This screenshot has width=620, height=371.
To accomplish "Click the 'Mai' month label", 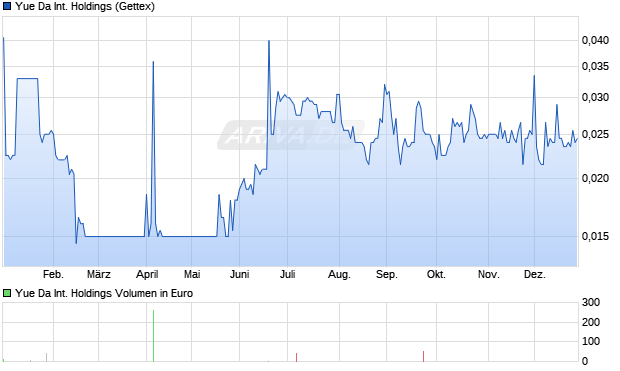I will pos(192,274).
